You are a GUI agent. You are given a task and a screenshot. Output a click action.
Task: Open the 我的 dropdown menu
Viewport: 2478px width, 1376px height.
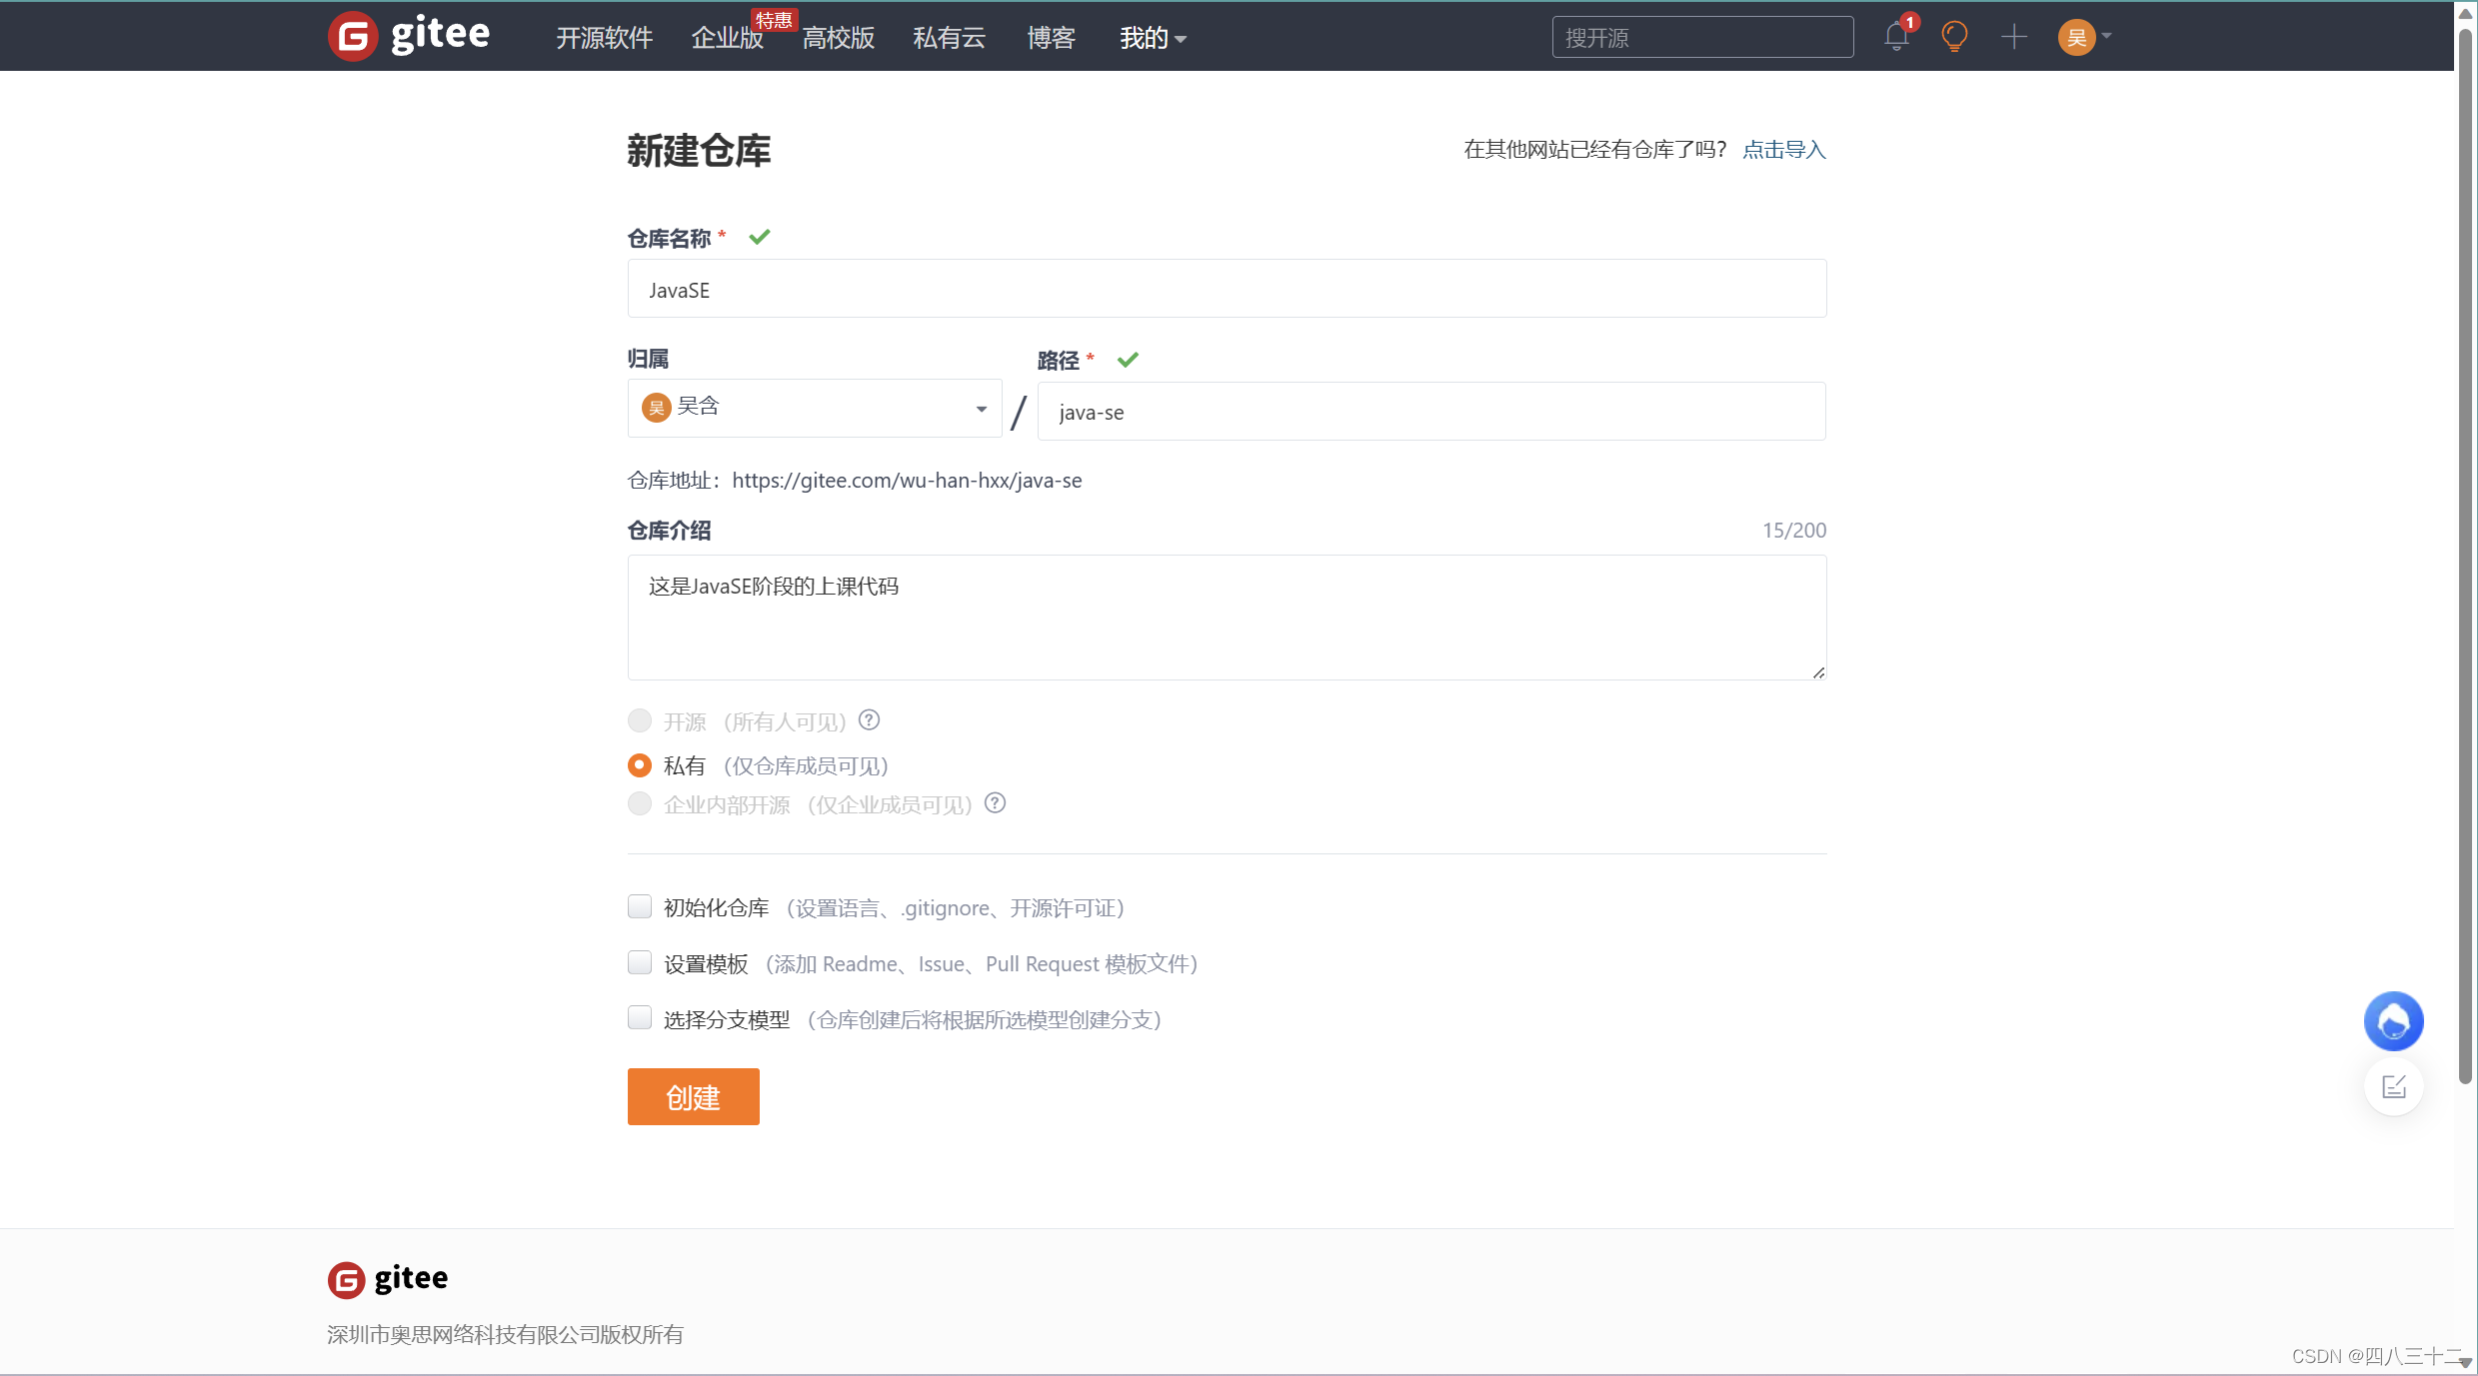coord(1152,38)
